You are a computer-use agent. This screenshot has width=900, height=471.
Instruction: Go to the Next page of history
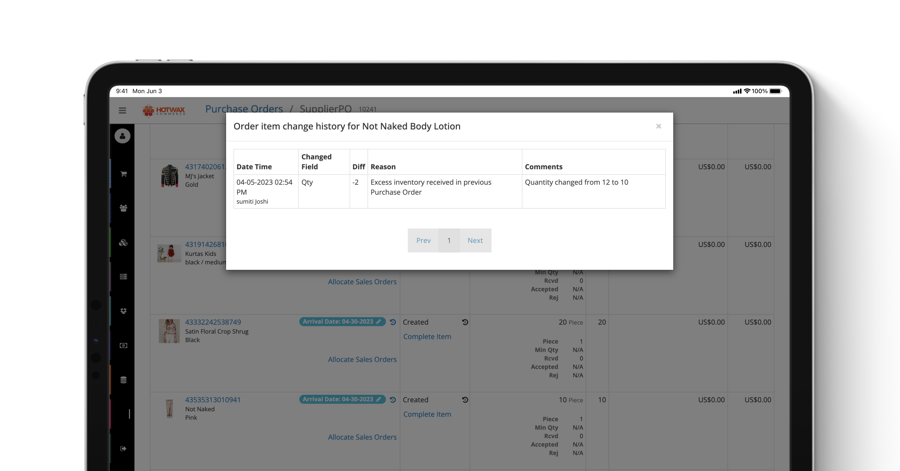pos(475,240)
